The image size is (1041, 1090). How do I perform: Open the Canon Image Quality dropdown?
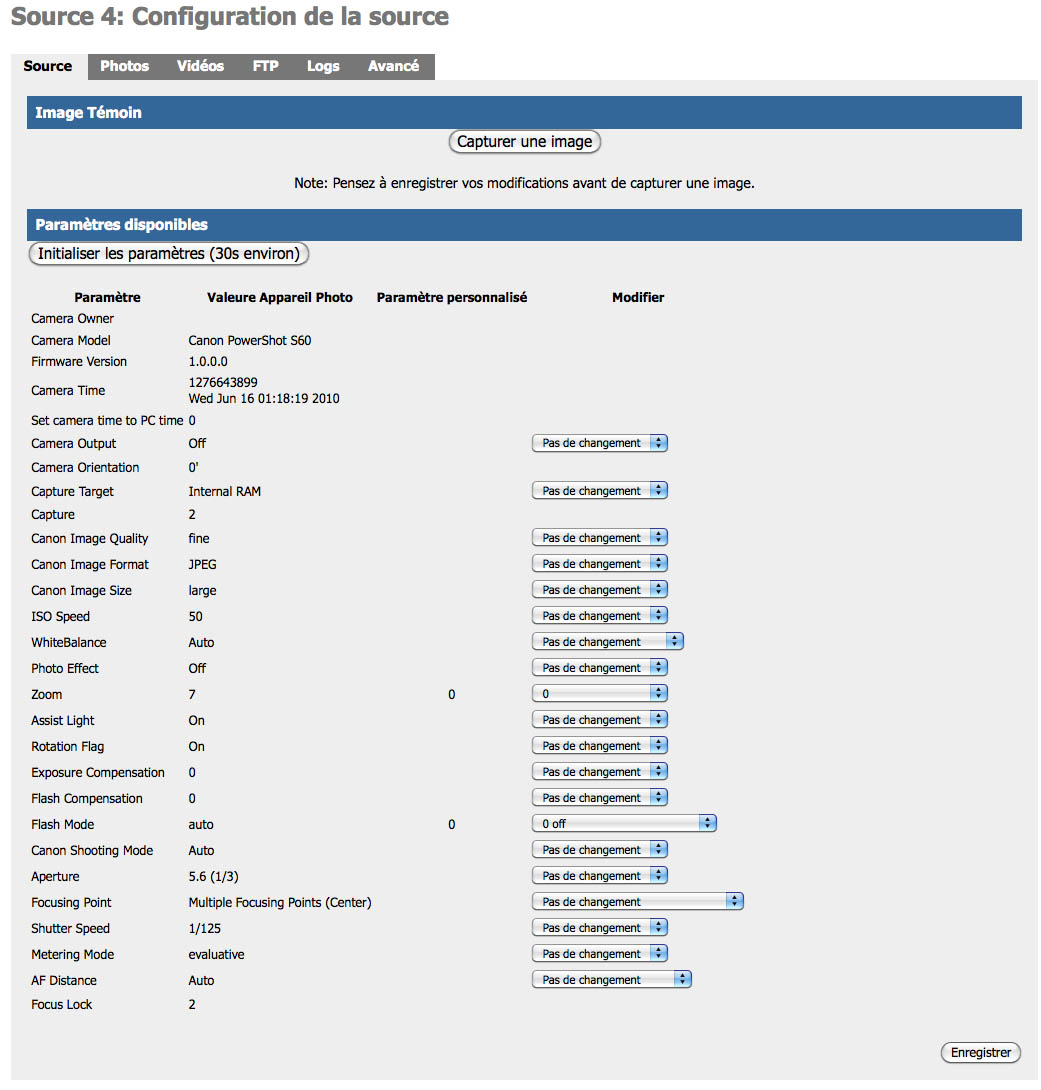(x=599, y=538)
